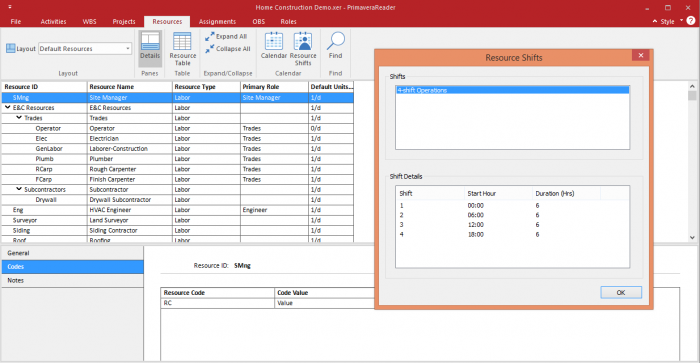
Task: Close the Resource Shifts dialog
Action: (641, 55)
